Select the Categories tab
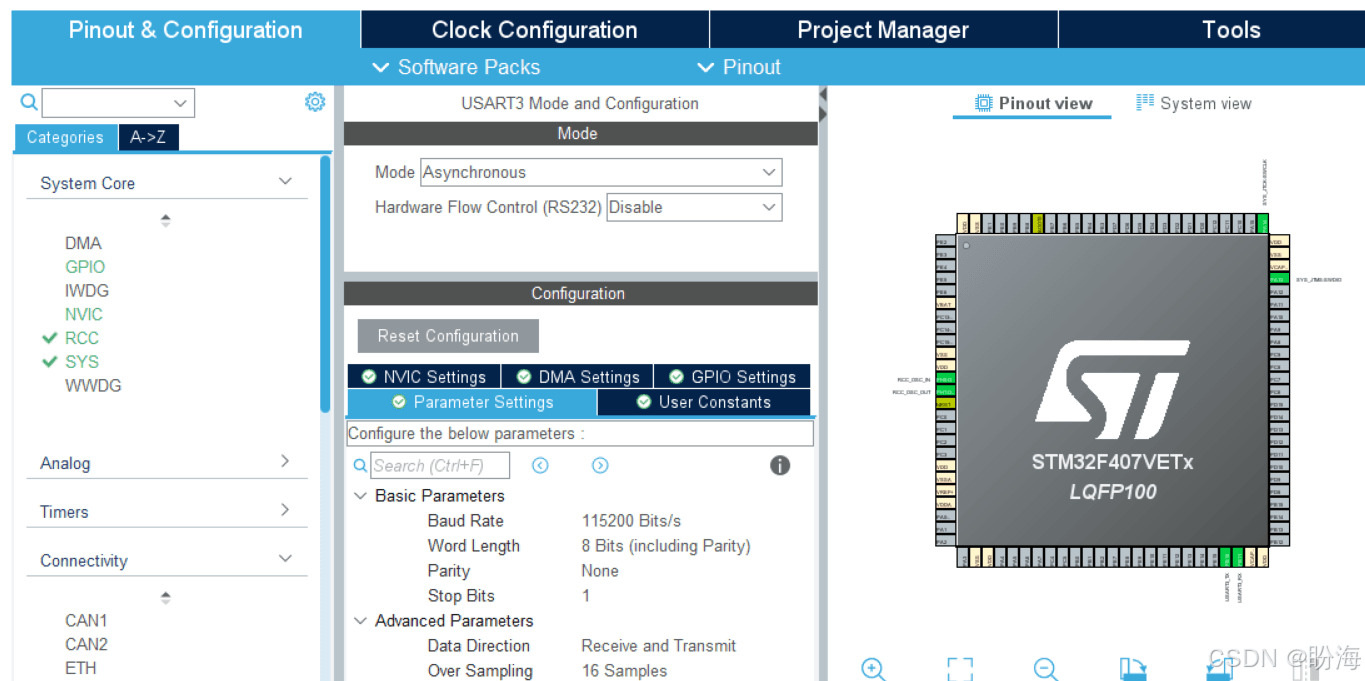The width and height of the screenshot is (1365, 681). pyautogui.click(x=65, y=137)
